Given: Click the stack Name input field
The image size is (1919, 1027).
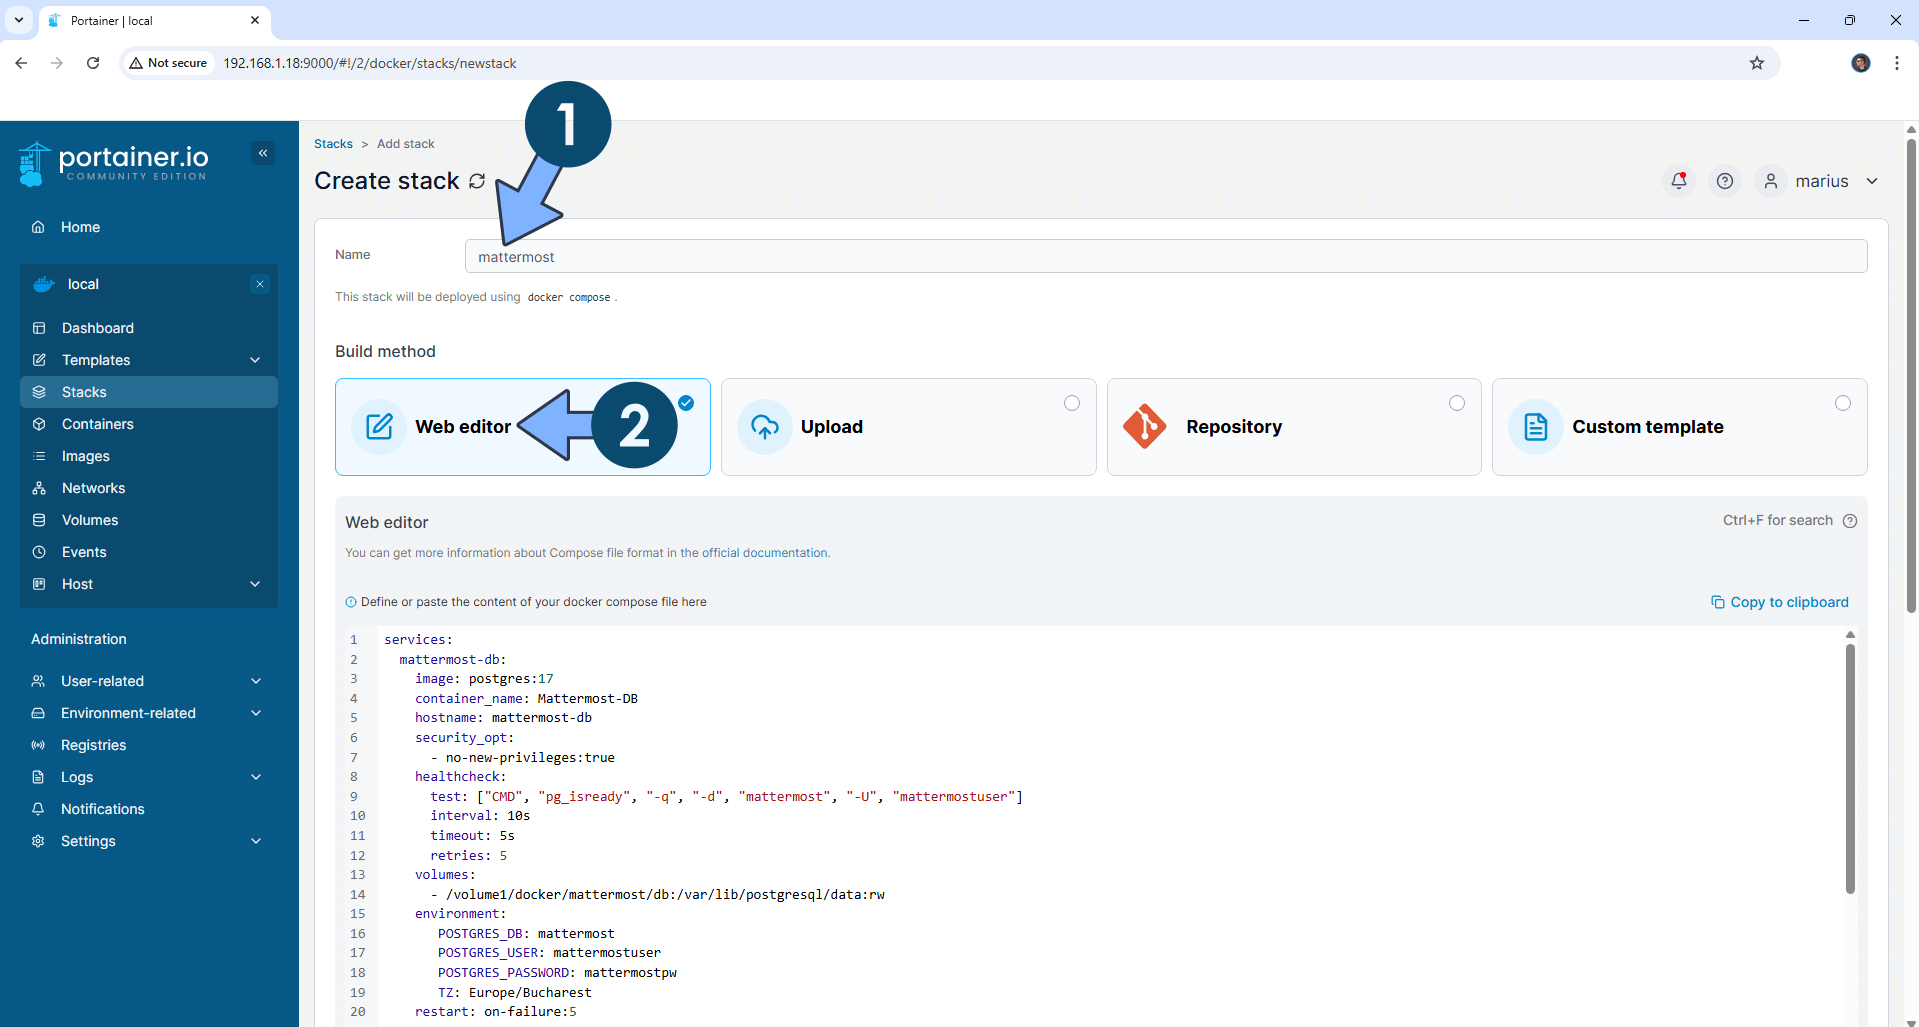Looking at the screenshot, I should point(1166,256).
